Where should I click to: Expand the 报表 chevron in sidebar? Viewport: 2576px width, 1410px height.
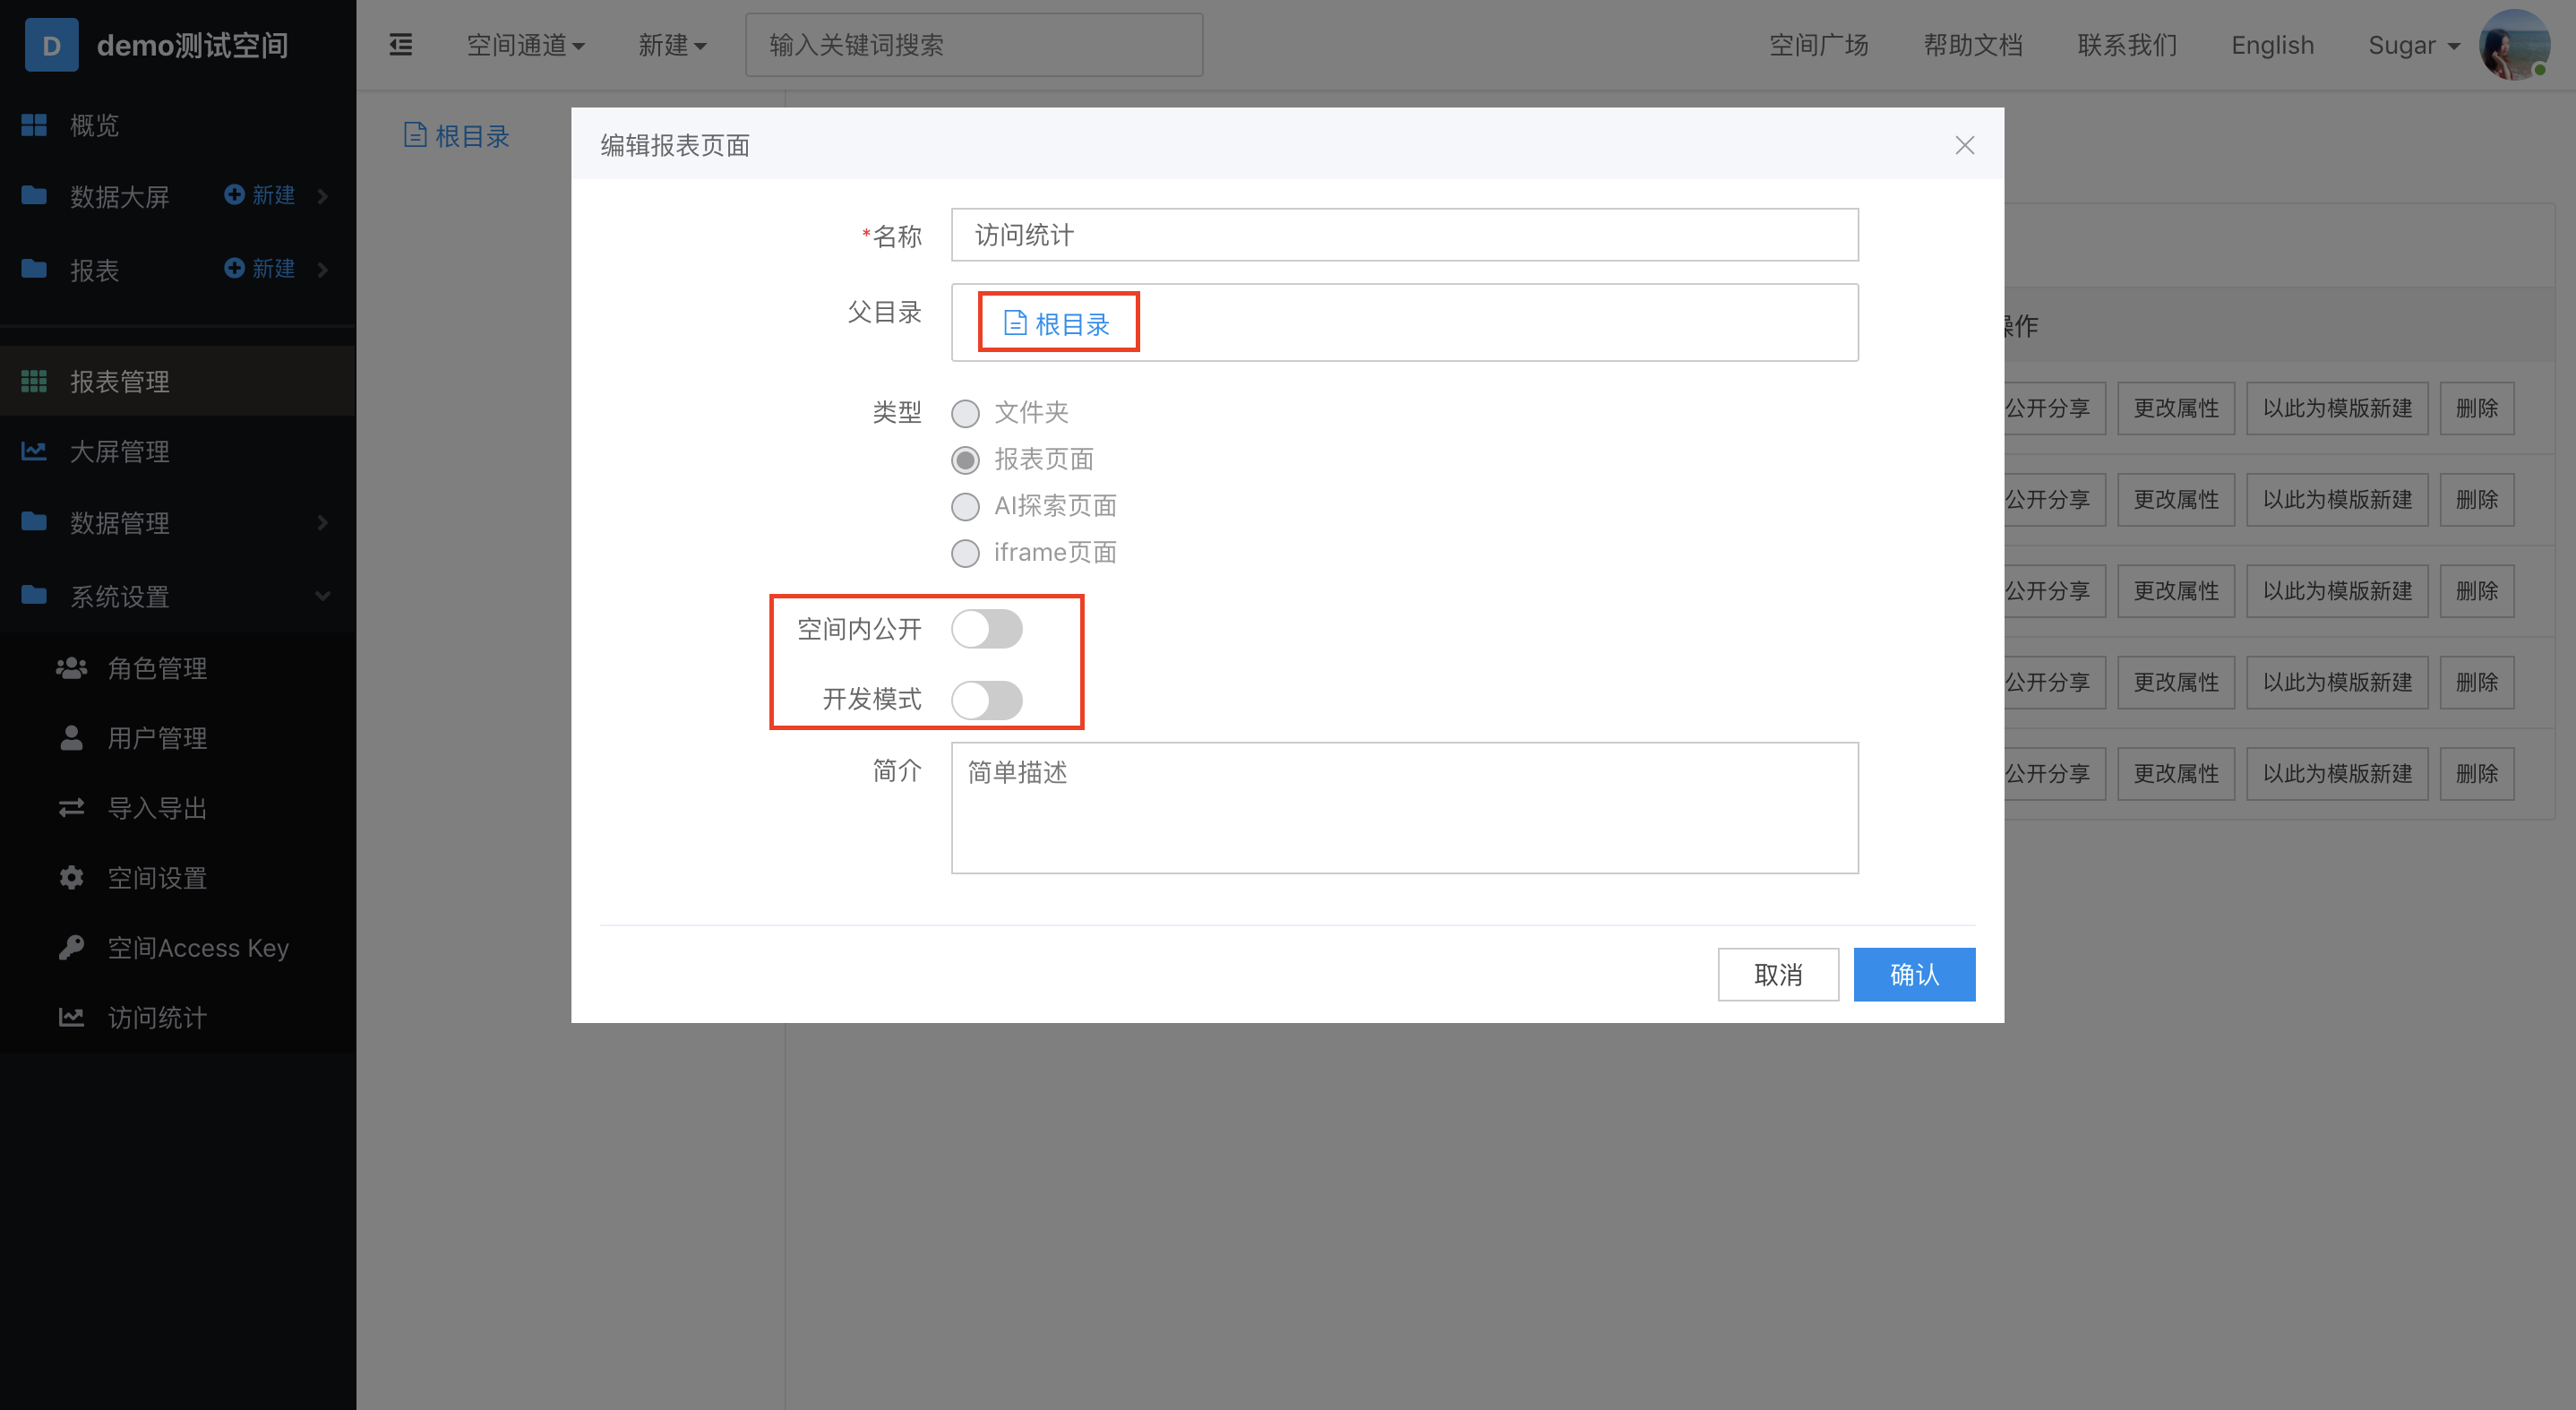tap(322, 269)
